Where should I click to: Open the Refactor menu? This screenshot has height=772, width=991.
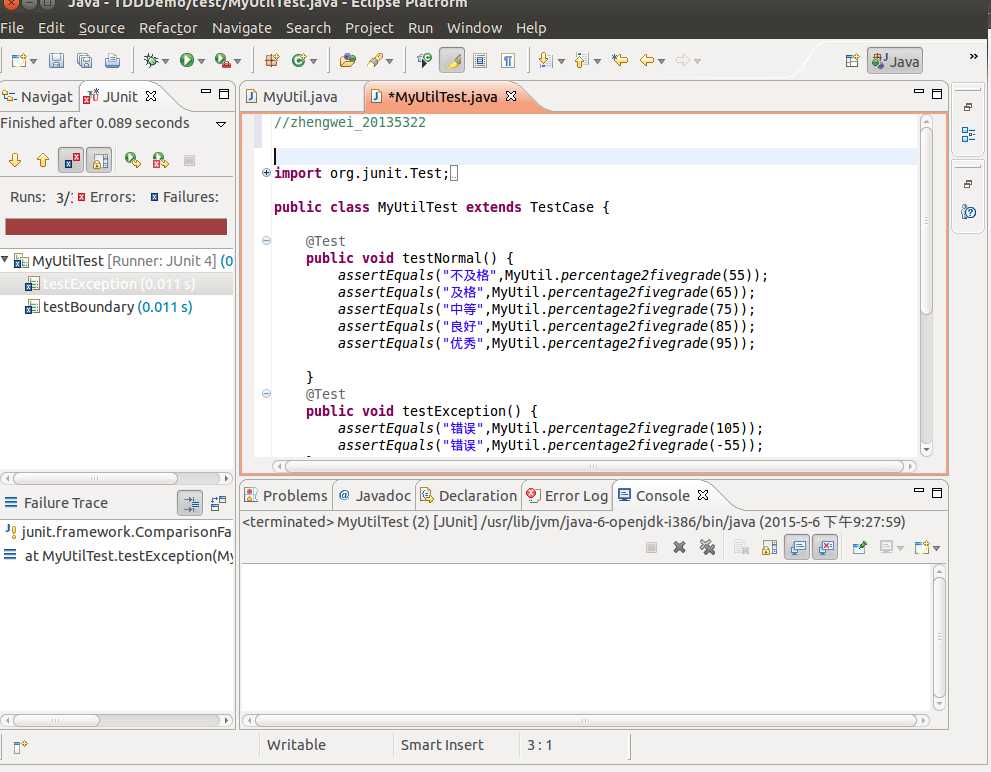[x=168, y=28]
